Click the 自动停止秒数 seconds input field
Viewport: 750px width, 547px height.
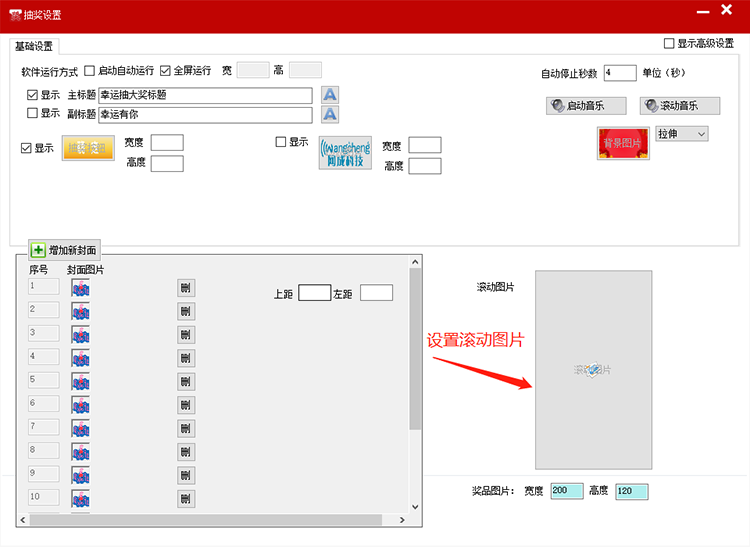620,73
